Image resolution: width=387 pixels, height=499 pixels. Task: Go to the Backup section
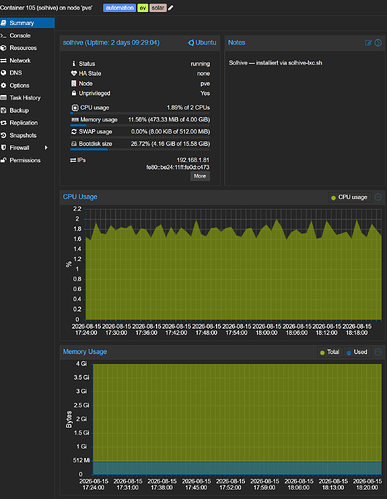point(27,110)
